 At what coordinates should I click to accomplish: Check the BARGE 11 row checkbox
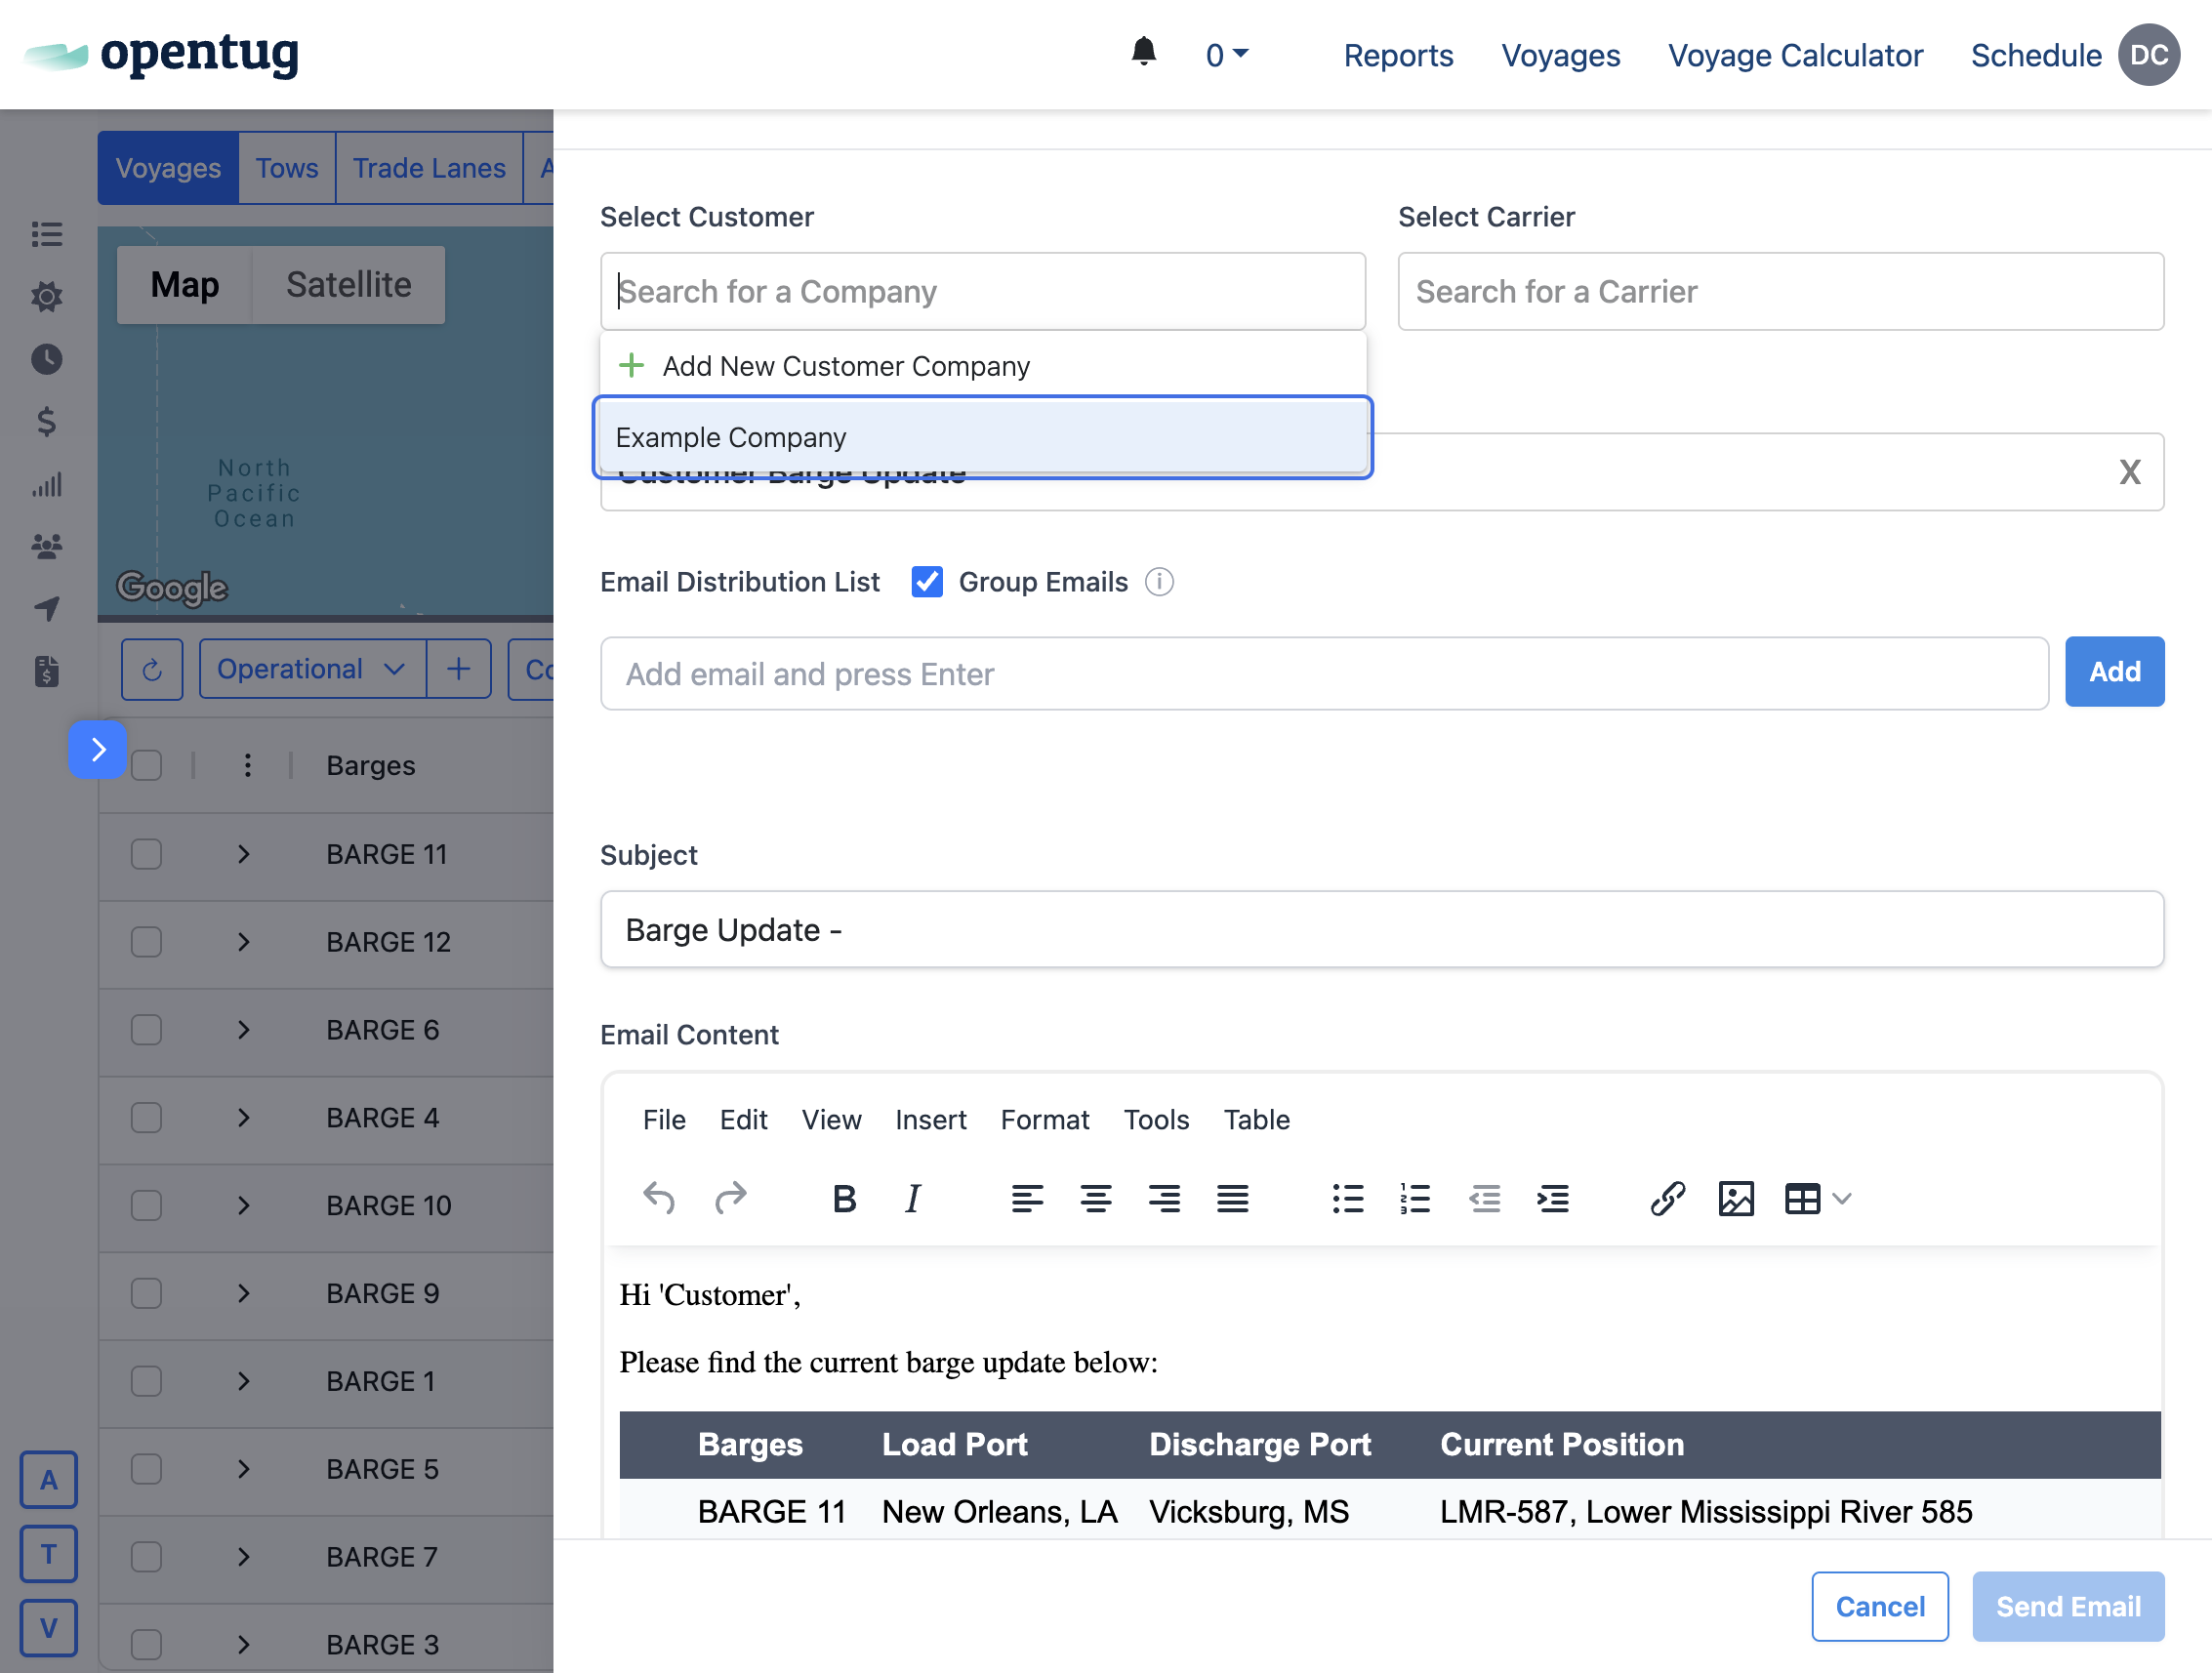coord(147,854)
